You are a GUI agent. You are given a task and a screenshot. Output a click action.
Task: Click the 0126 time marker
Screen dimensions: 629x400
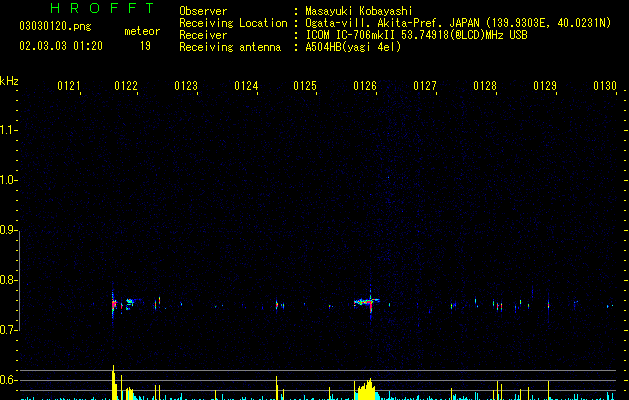(365, 86)
